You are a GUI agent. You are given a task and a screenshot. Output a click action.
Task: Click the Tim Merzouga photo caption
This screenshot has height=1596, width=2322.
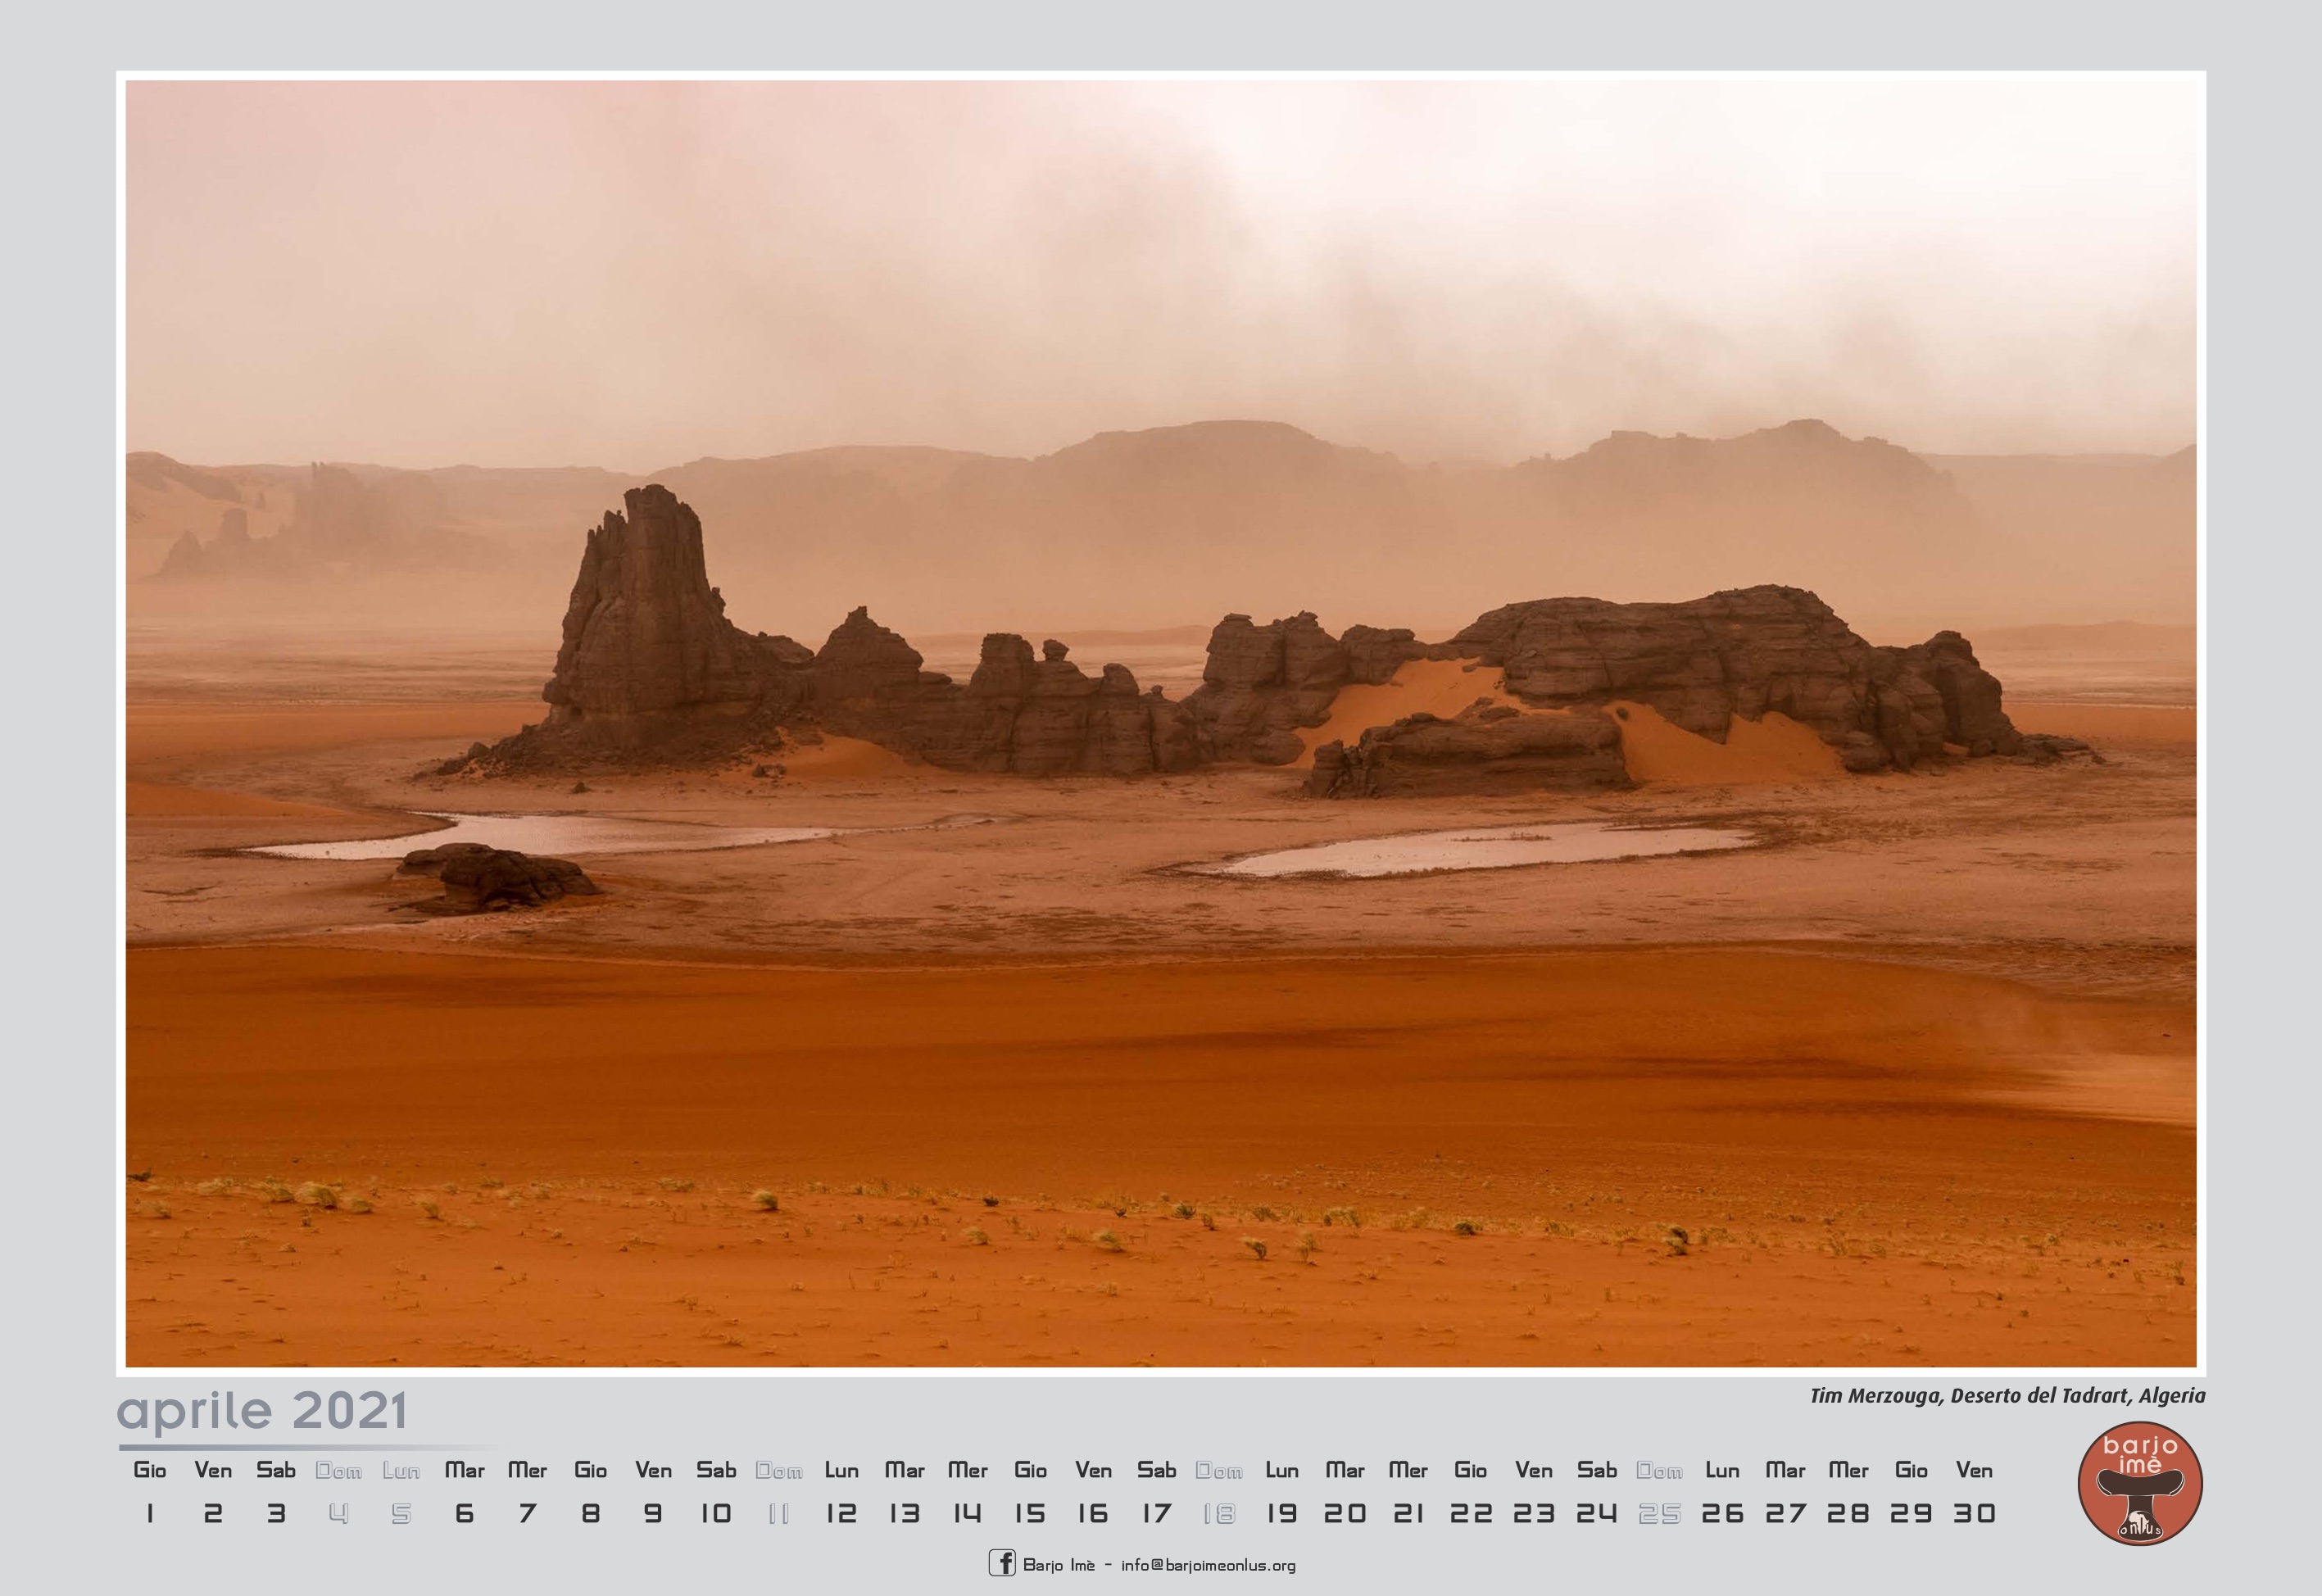pyautogui.click(x=2007, y=1395)
